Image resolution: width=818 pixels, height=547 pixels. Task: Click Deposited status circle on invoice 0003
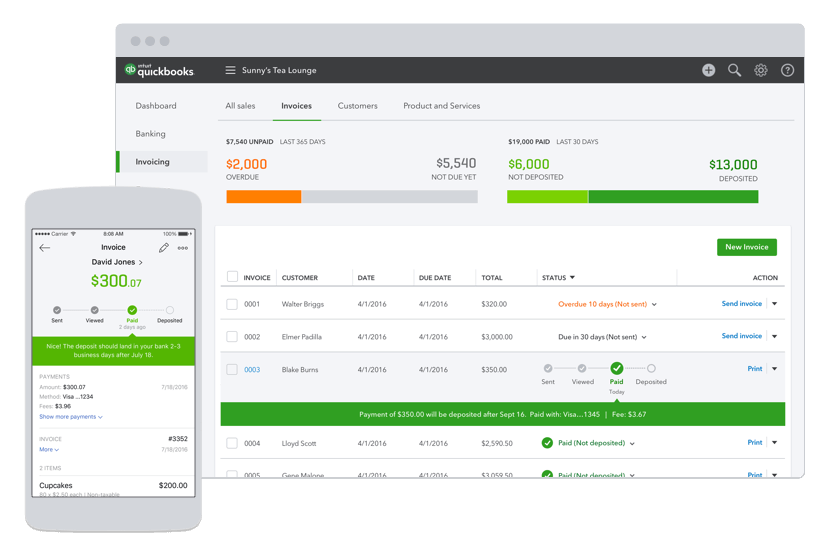651,368
